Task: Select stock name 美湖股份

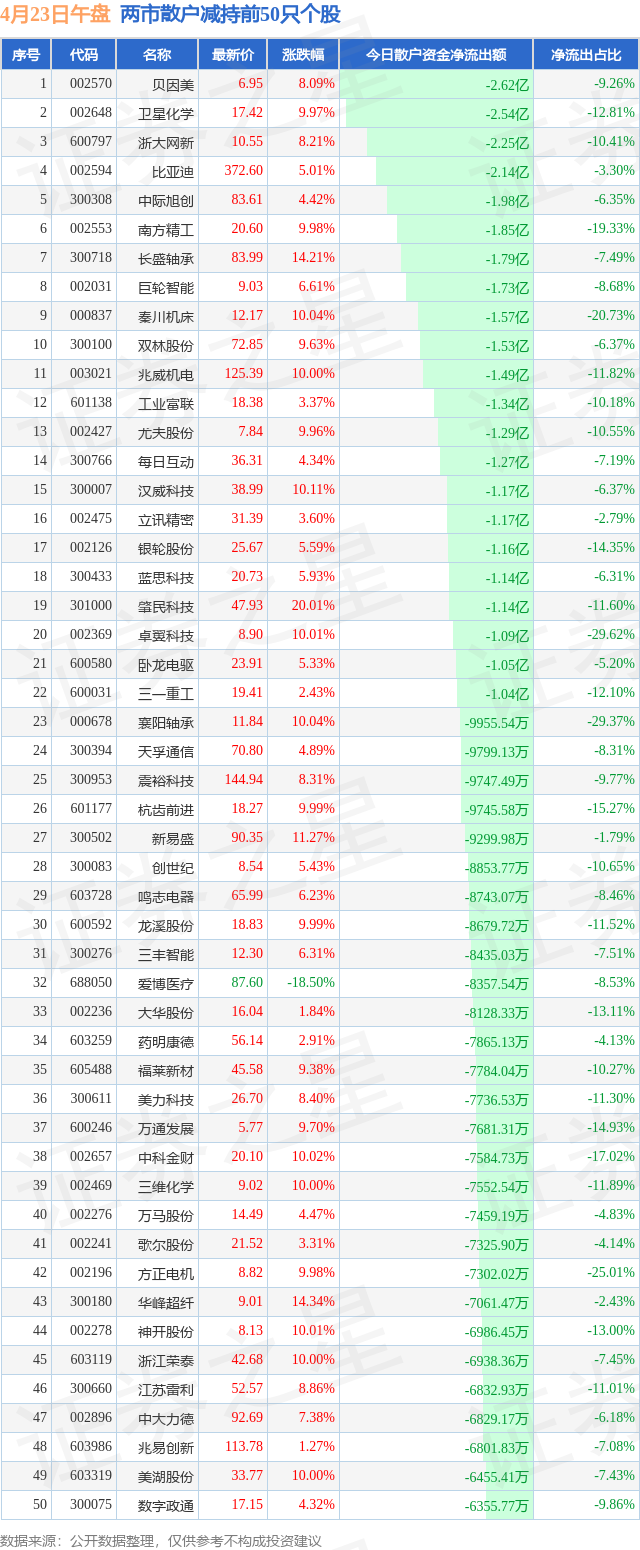Action: pos(166,1477)
